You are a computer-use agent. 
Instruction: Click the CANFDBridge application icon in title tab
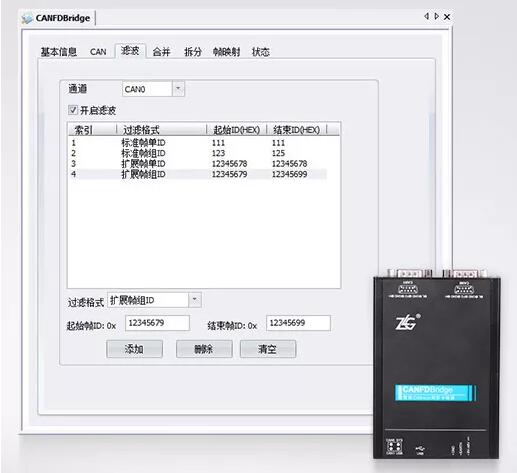point(27,18)
